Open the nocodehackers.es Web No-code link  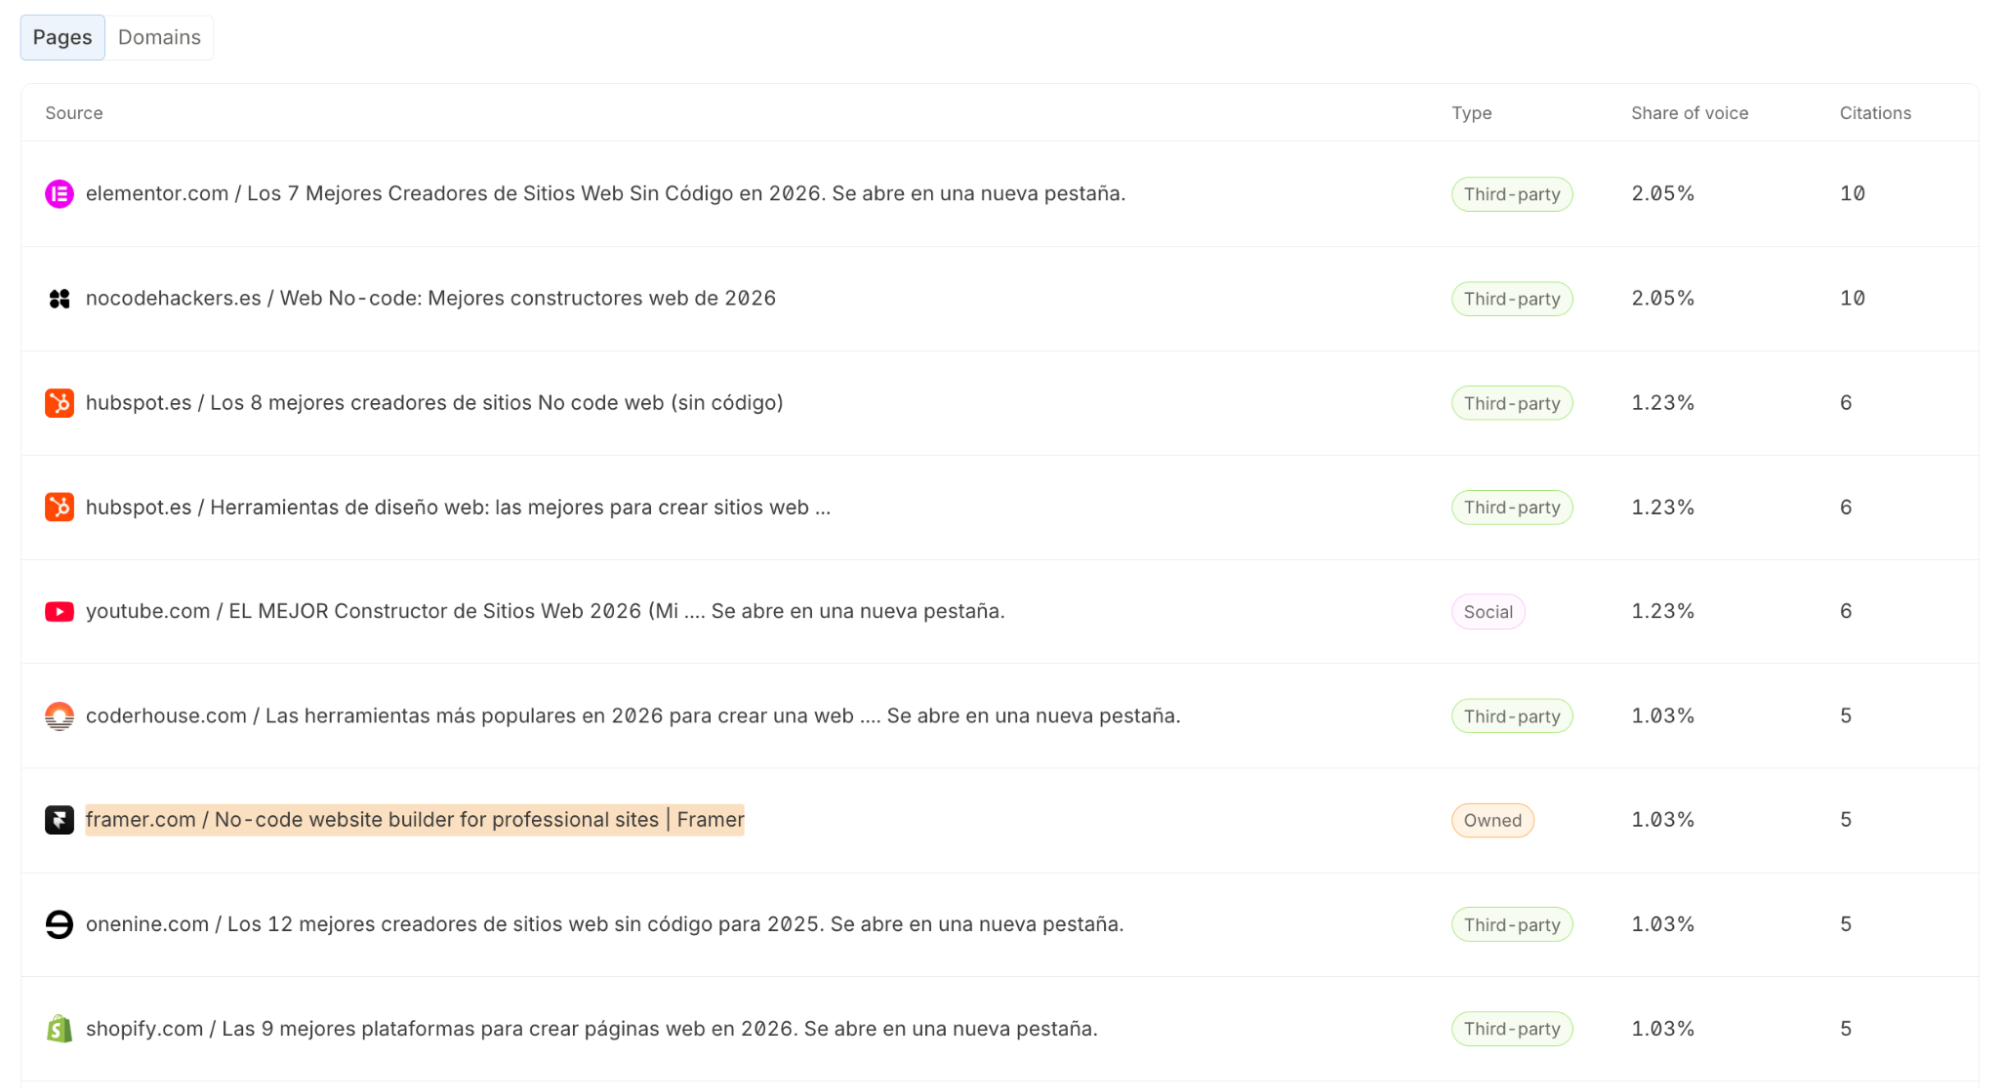click(x=430, y=298)
